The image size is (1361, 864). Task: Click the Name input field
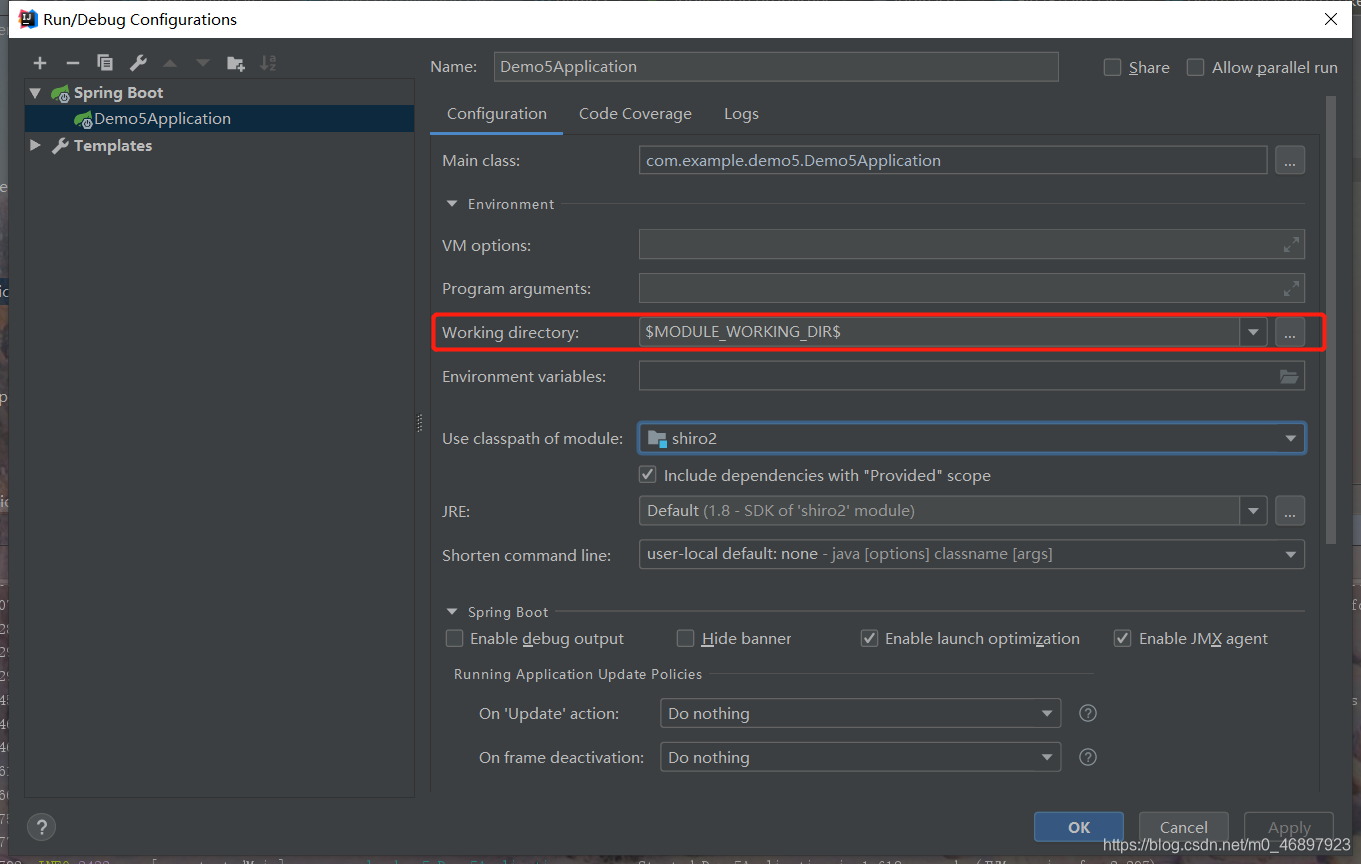(776, 67)
